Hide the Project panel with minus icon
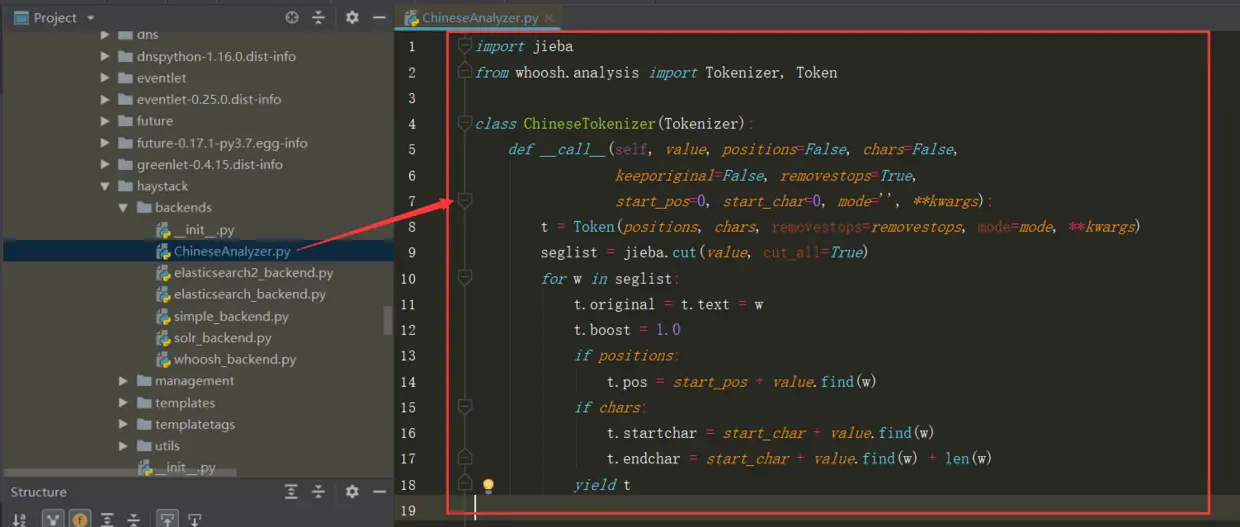The height and width of the screenshot is (527, 1240). [378, 18]
